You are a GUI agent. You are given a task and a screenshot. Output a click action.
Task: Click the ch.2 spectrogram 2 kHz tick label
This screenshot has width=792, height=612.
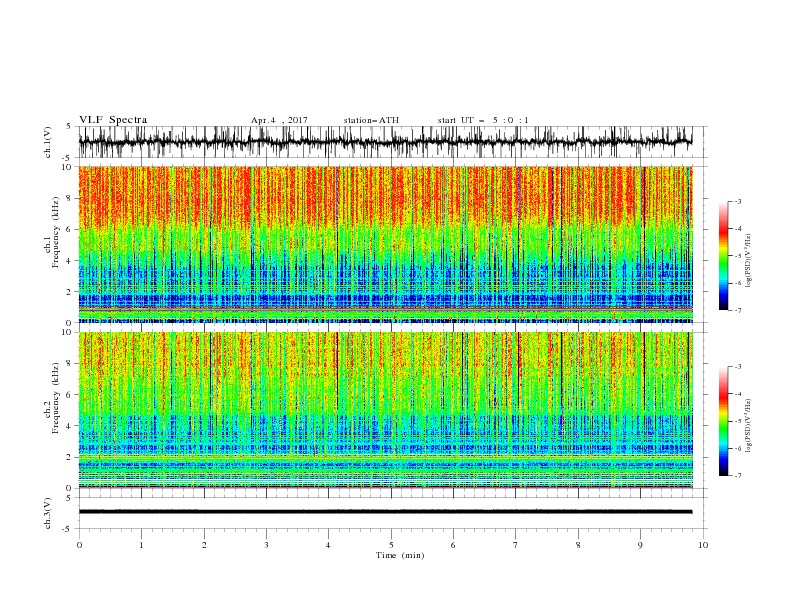(69, 457)
